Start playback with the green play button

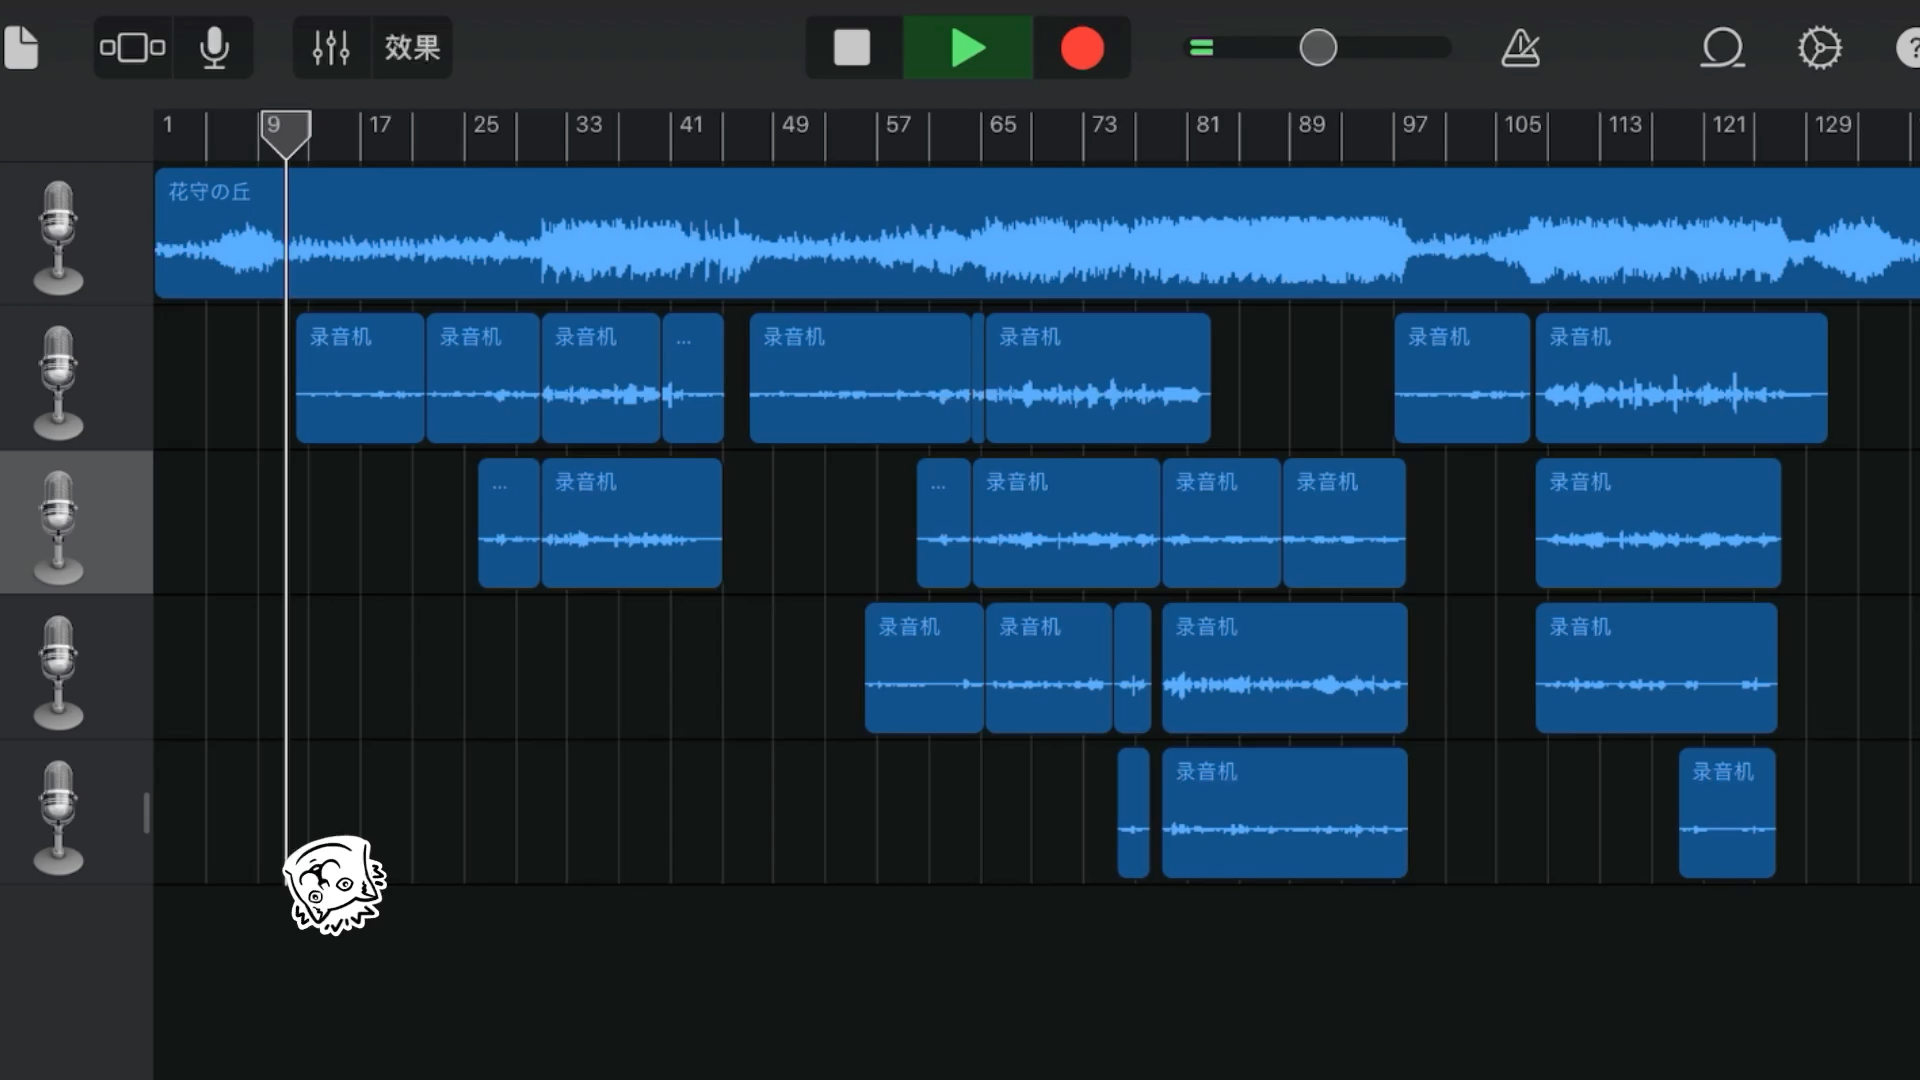(x=967, y=47)
